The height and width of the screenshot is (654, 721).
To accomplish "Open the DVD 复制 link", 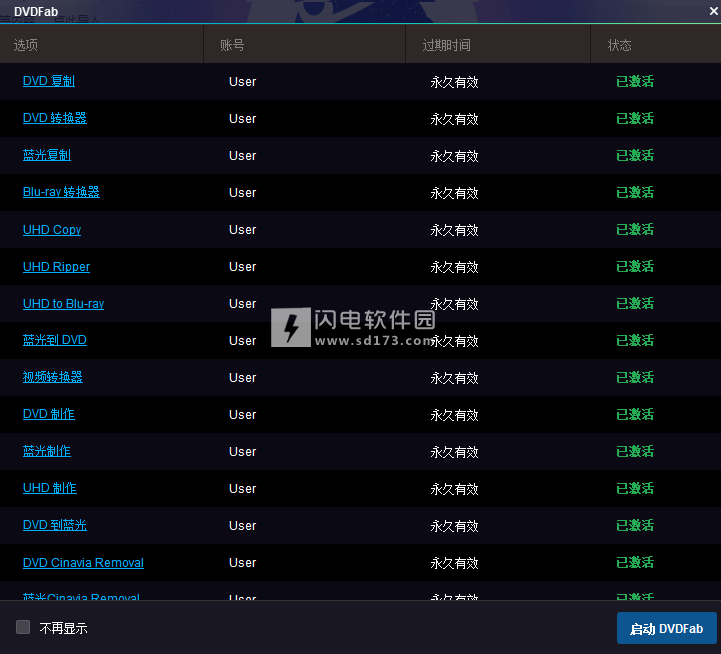I will pyautogui.click(x=49, y=81).
